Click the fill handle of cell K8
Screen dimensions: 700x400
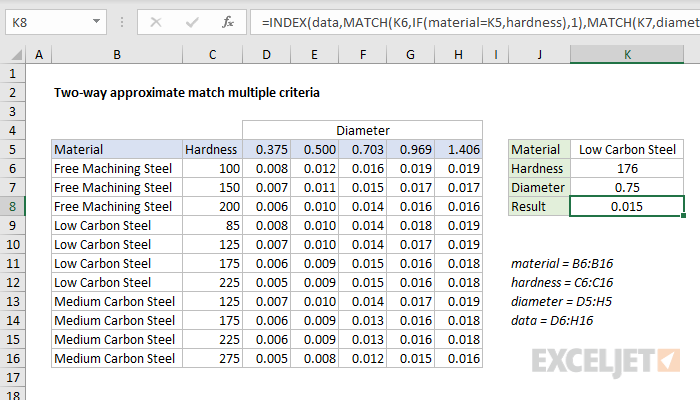[x=683, y=216]
